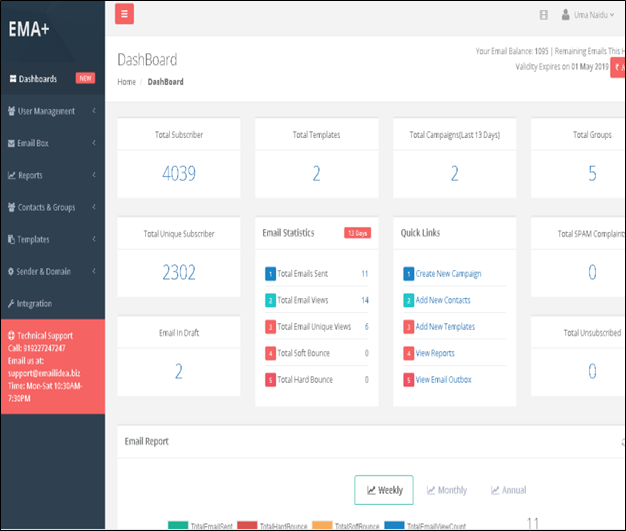Click the Add New Contacts quick link
Viewport: 626px width, 531px height.
pyautogui.click(x=442, y=300)
